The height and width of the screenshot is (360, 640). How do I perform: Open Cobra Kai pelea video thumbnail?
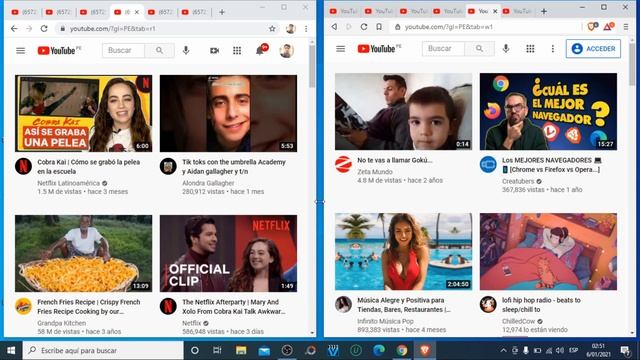pyautogui.click(x=83, y=113)
